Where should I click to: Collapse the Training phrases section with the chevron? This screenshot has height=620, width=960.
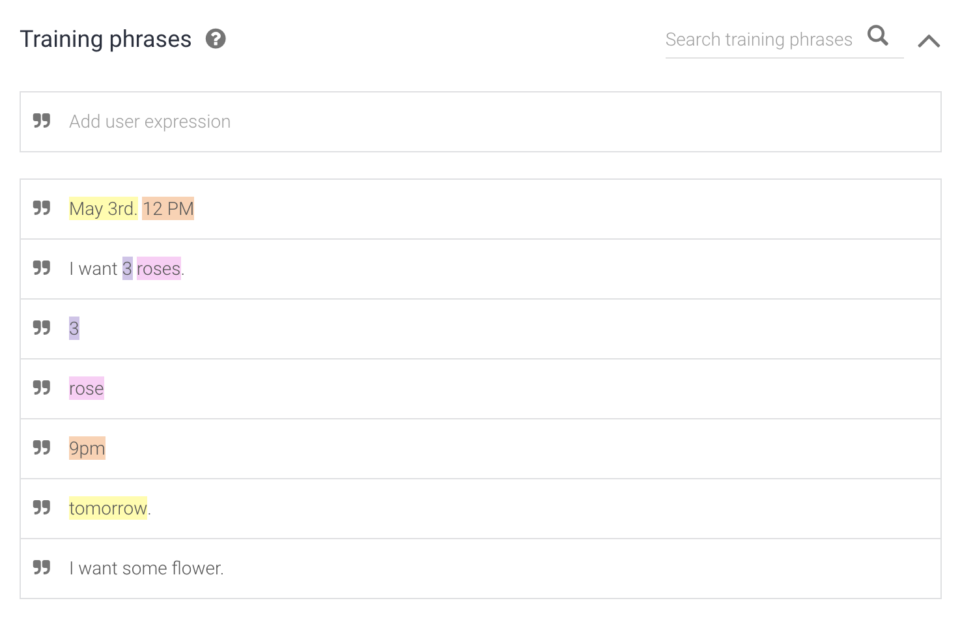coord(930,41)
